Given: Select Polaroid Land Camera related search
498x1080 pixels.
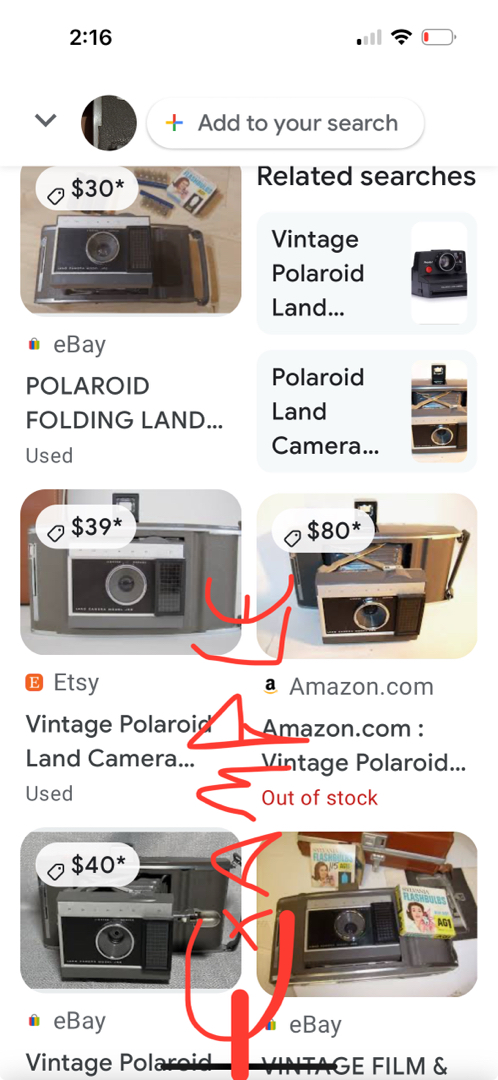Looking at the screenshot, I should click(x=366, y=411).
